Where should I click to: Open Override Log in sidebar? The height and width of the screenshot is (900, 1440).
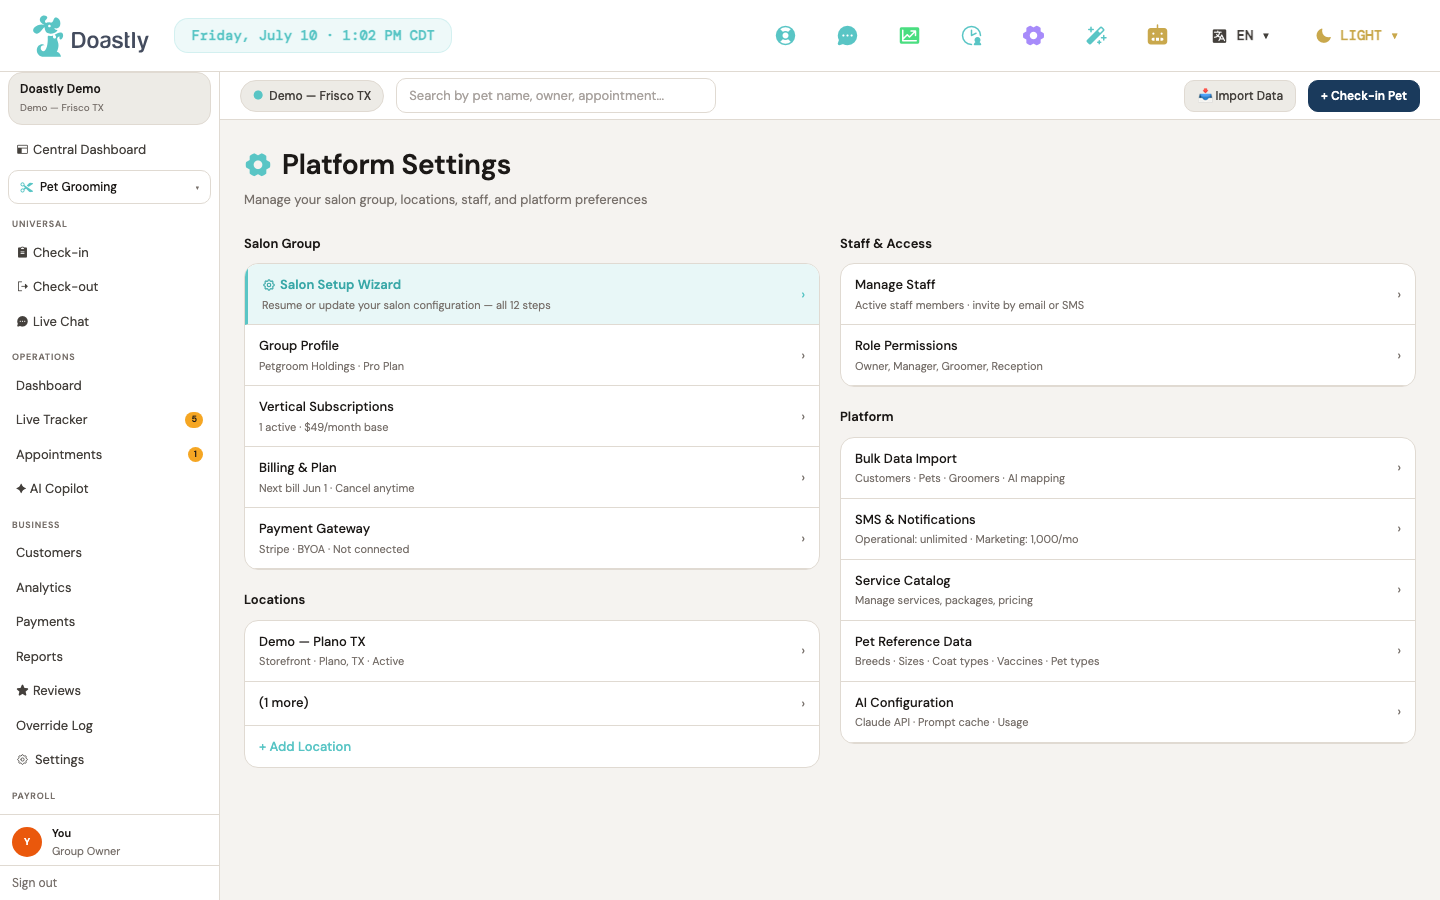coord(110,726)
